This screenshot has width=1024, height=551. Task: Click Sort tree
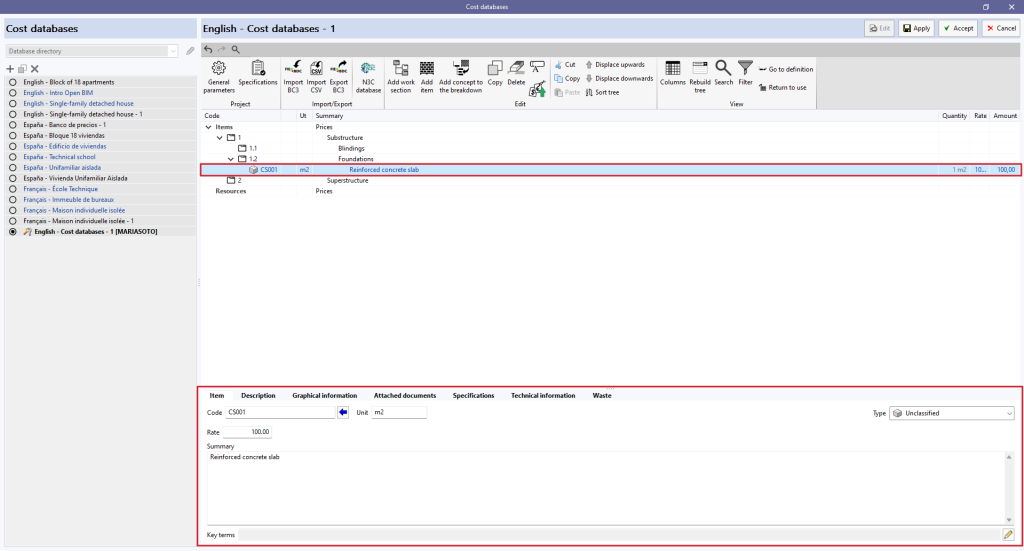pyautogui.click(x=602, y=93)
